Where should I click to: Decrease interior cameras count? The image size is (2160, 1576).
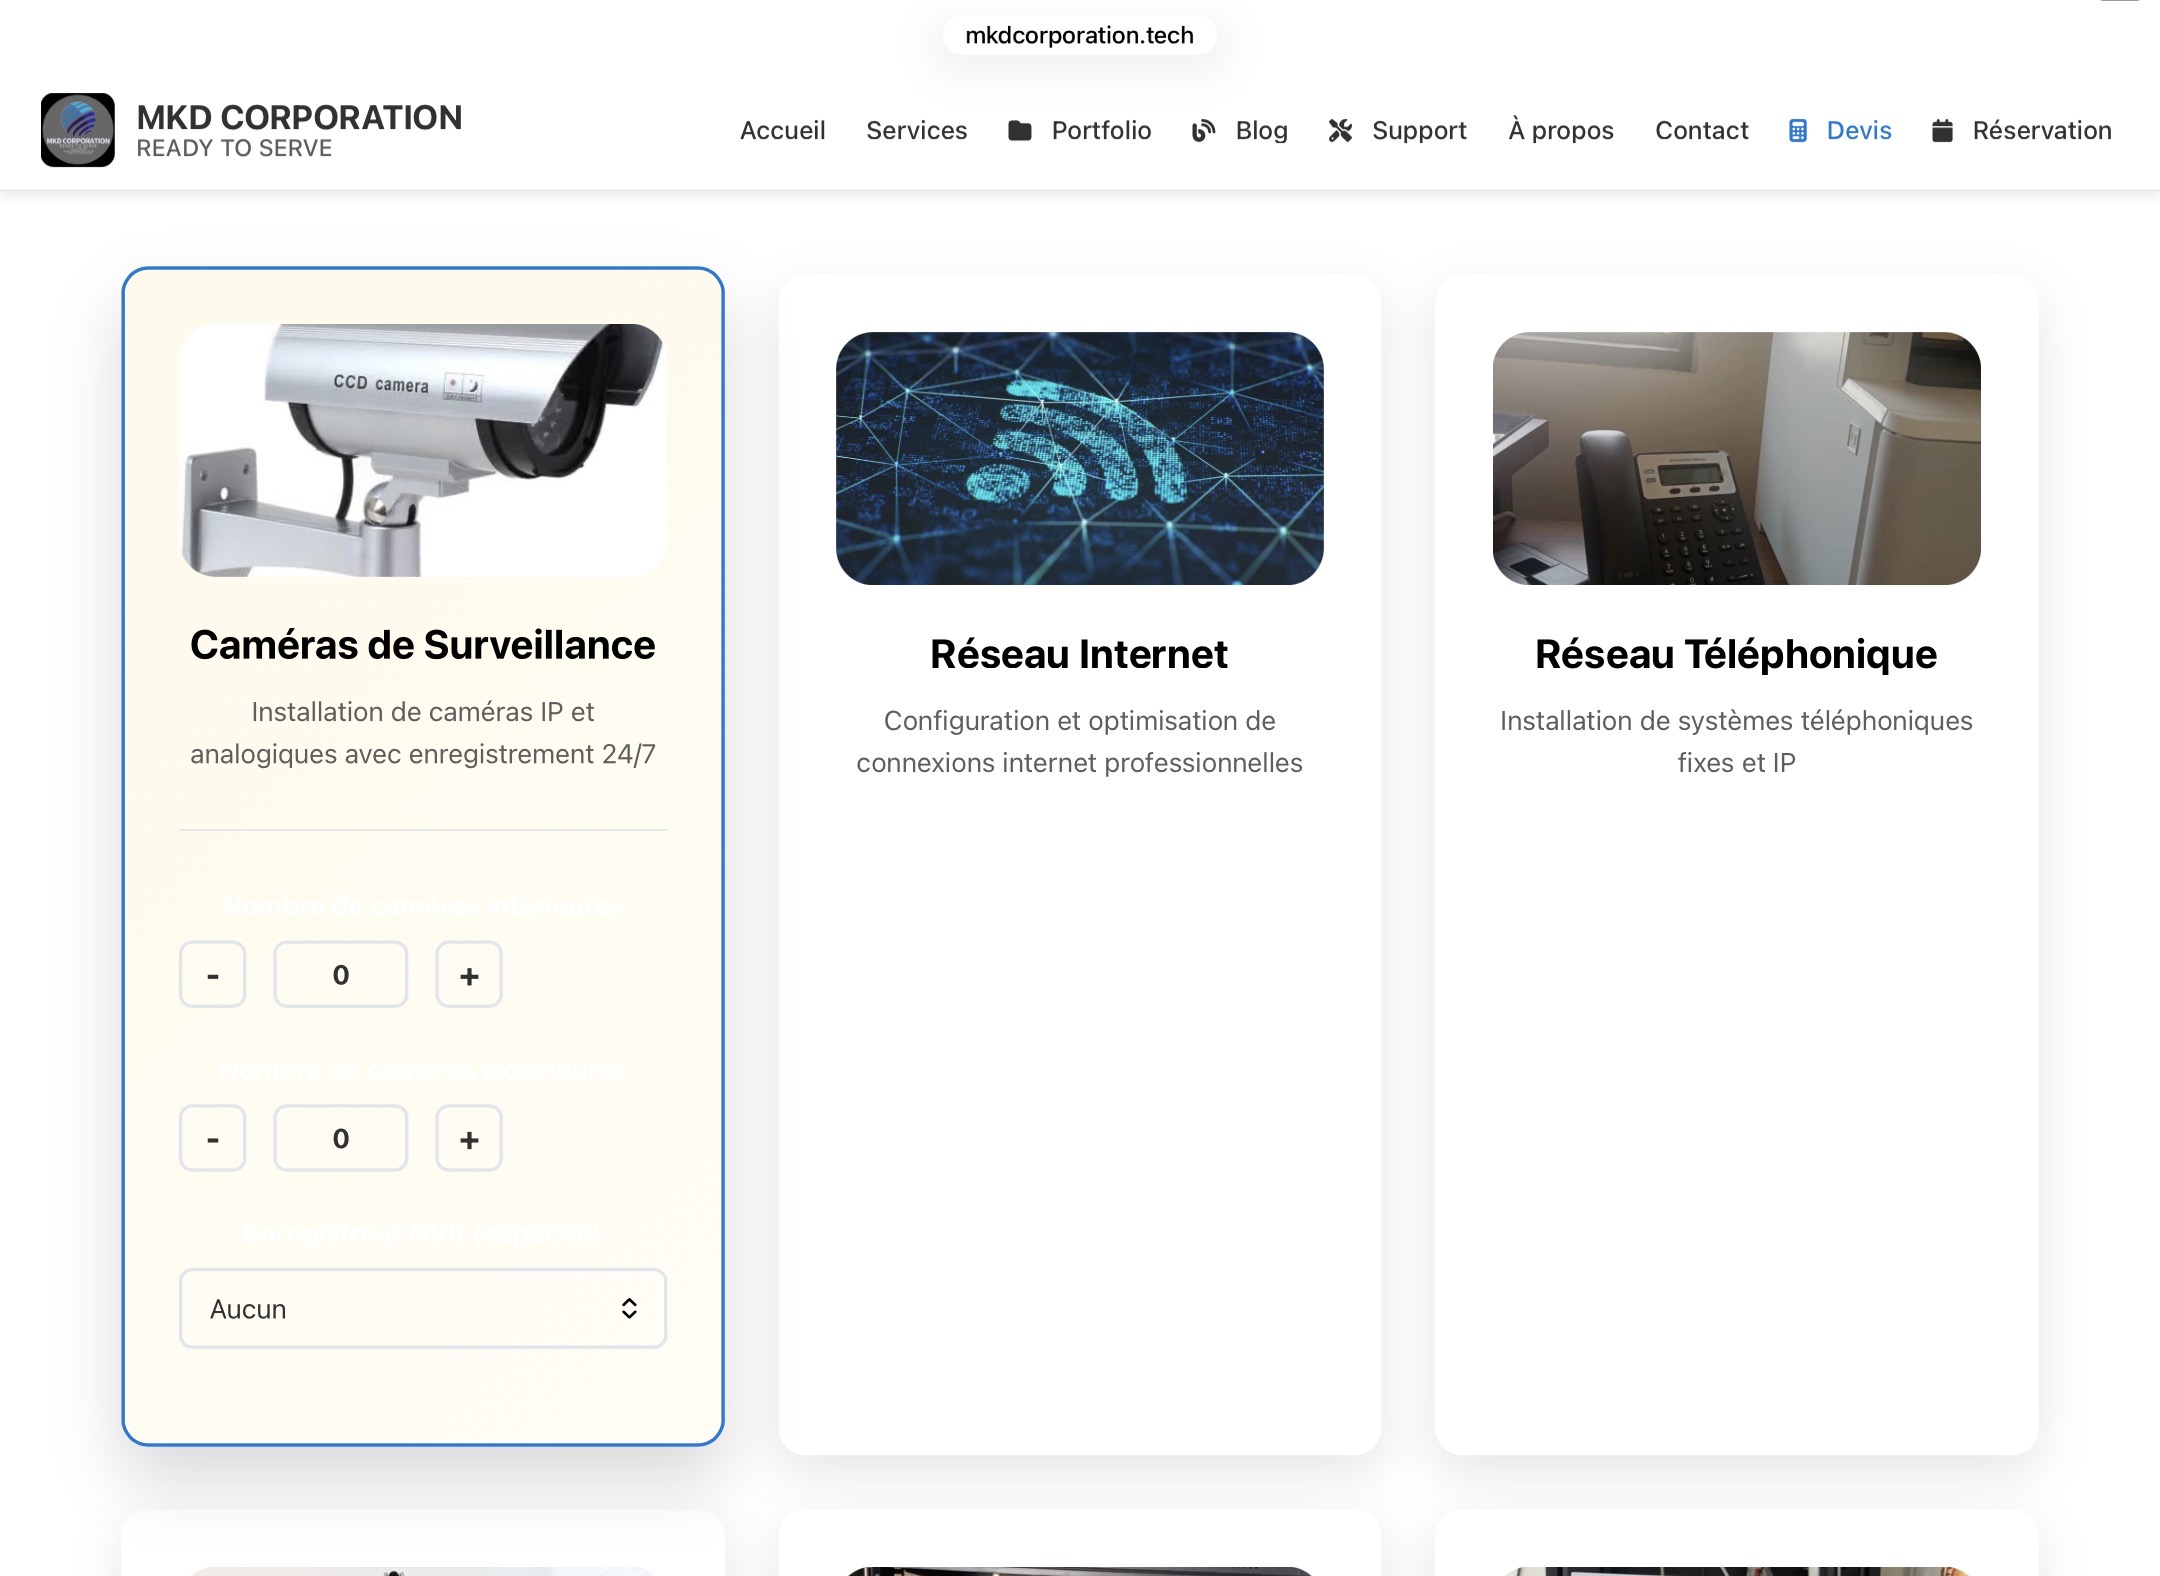(x=212, y=974)
